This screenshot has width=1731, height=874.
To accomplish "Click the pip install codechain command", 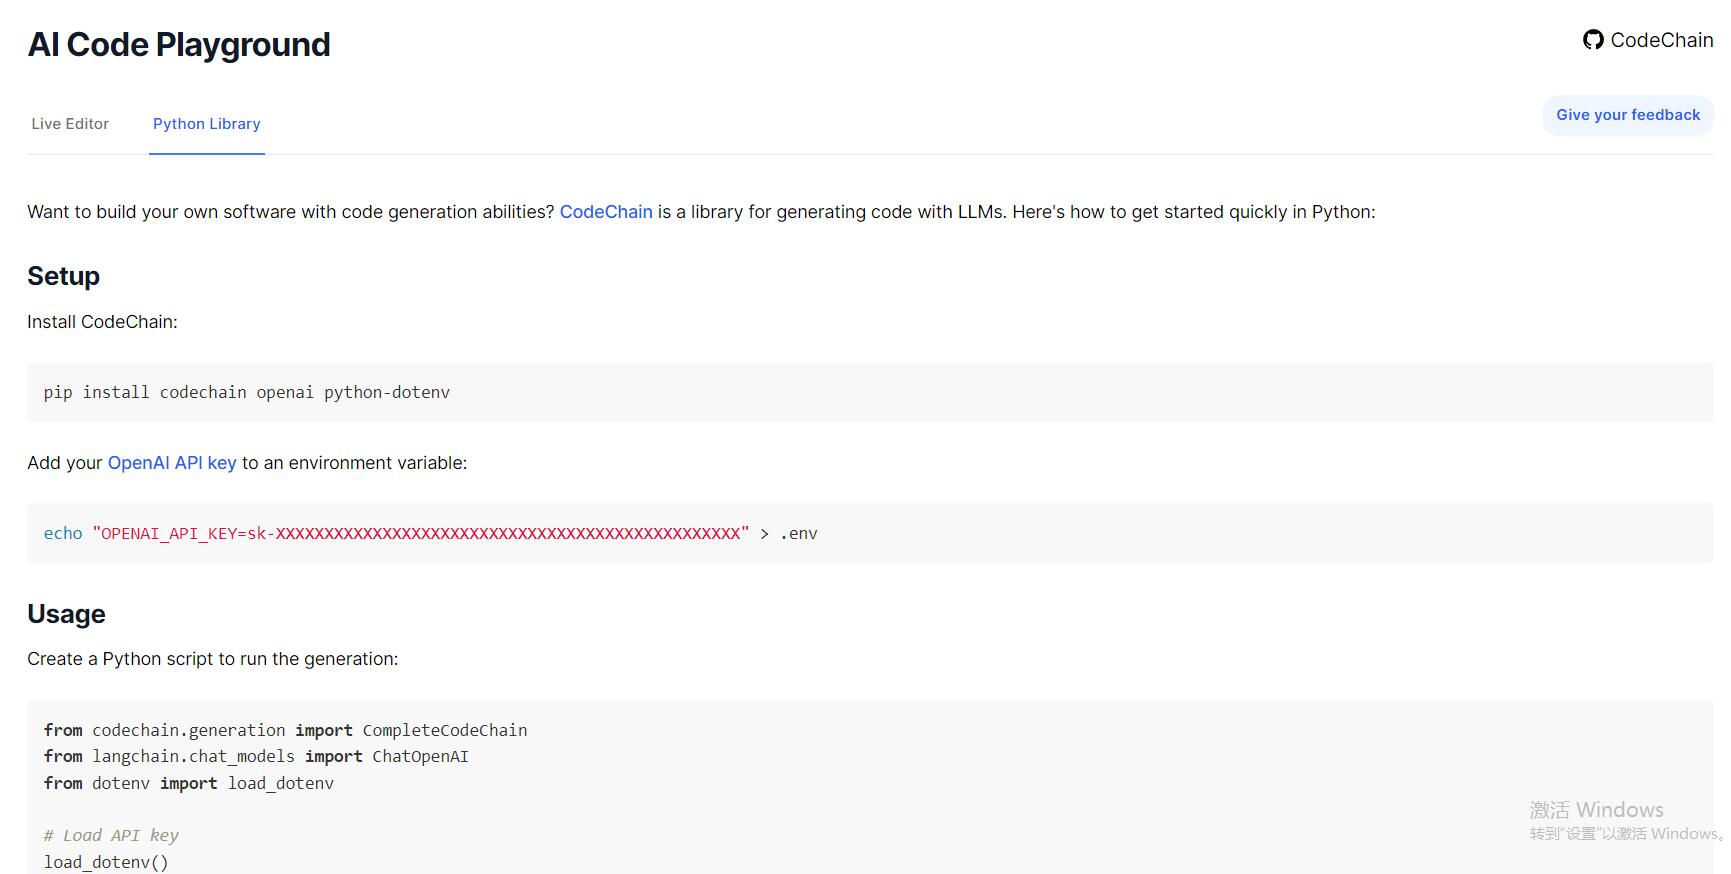I will pyautogui.click(x=246, y=393).
